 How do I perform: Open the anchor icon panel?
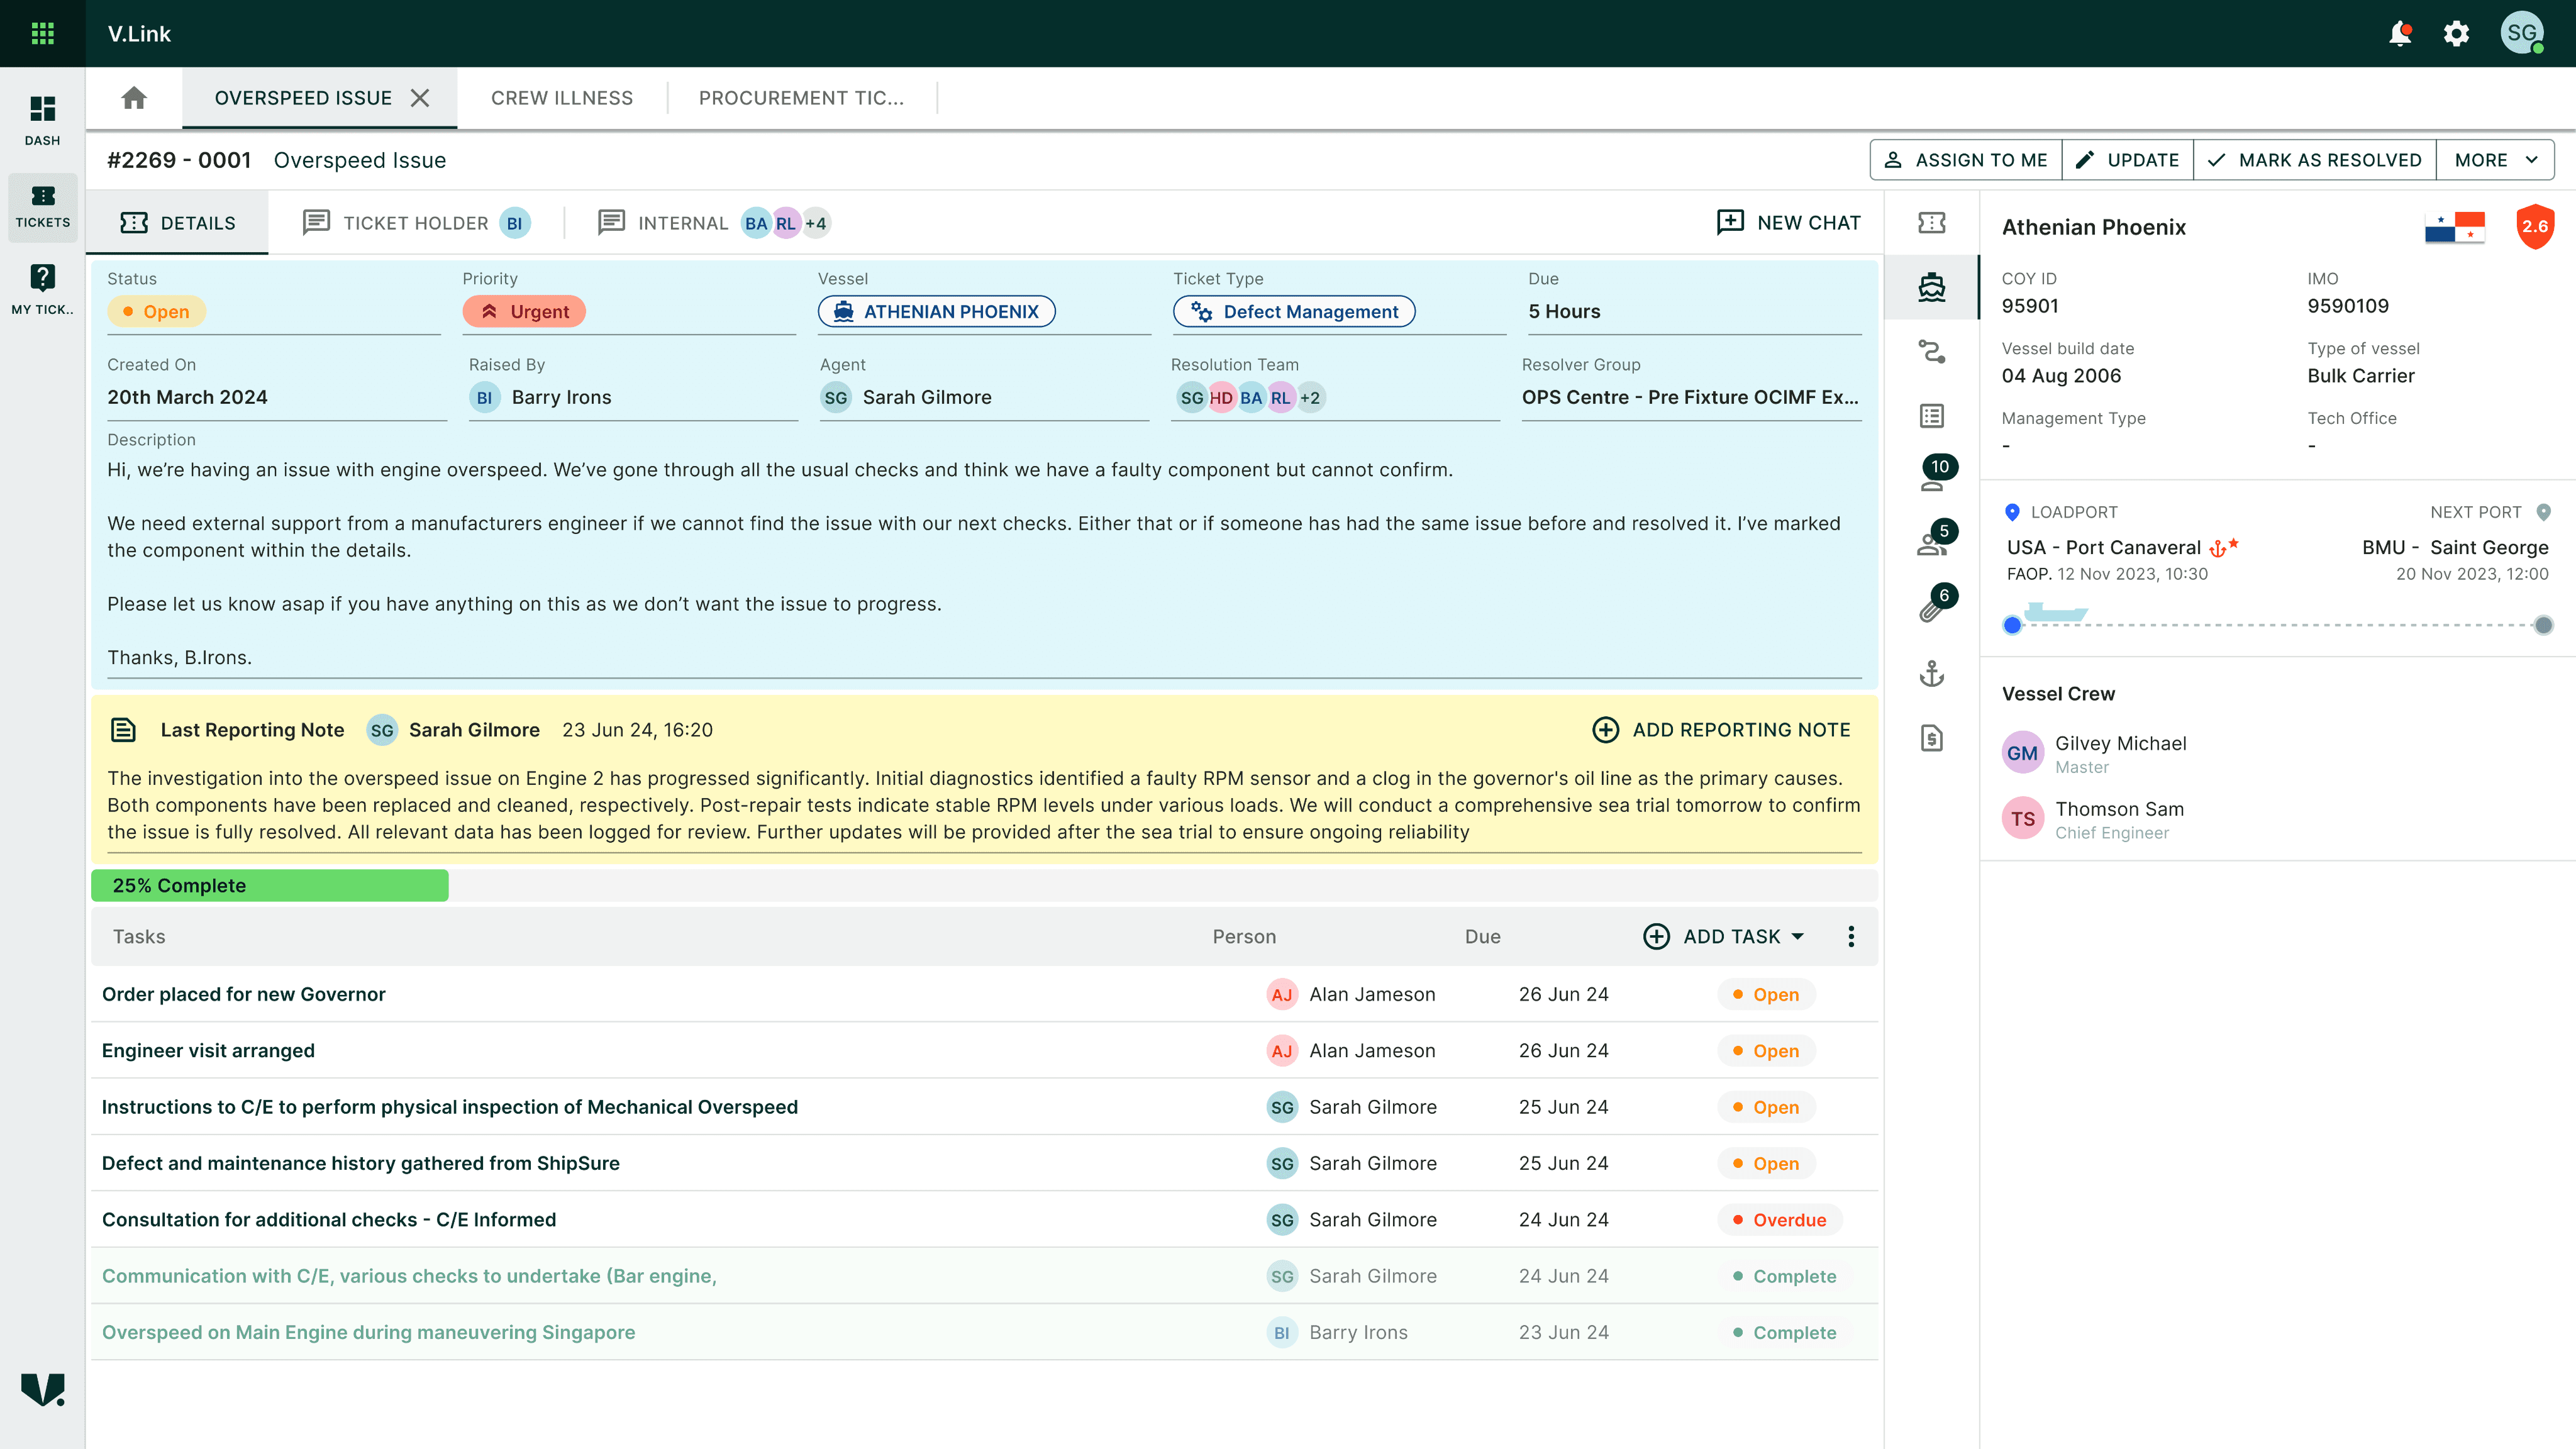pos(1931,674)
